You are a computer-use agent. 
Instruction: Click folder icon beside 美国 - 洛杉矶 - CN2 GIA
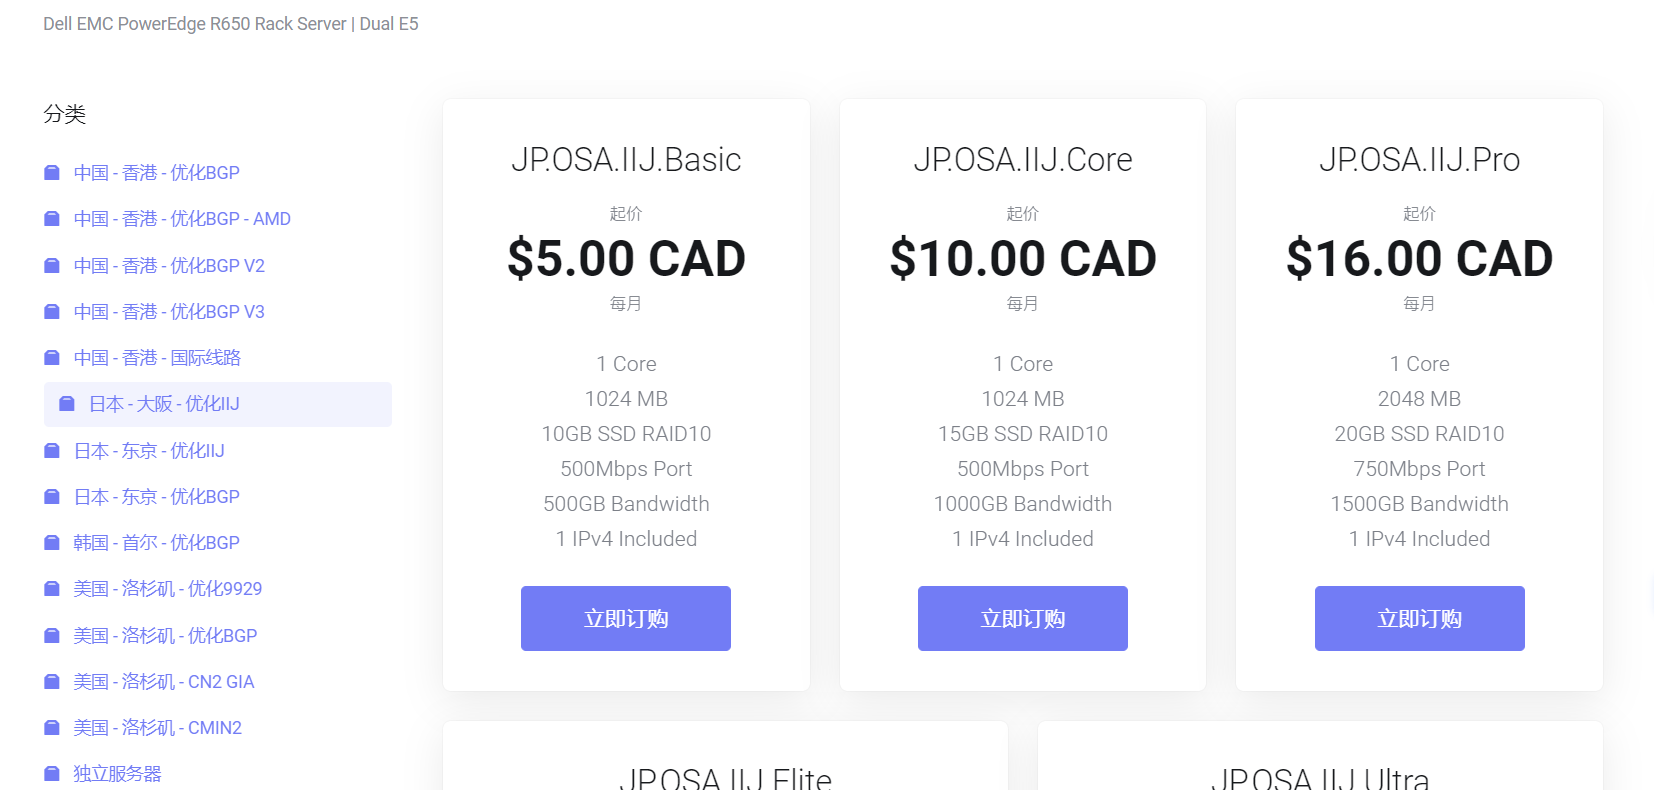pyautogui.click(x=52, y=682)
